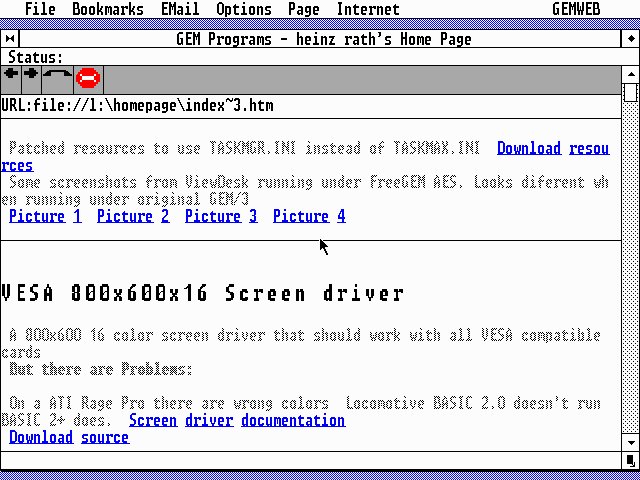Click the window resize handle in corner

click(631, 461)
